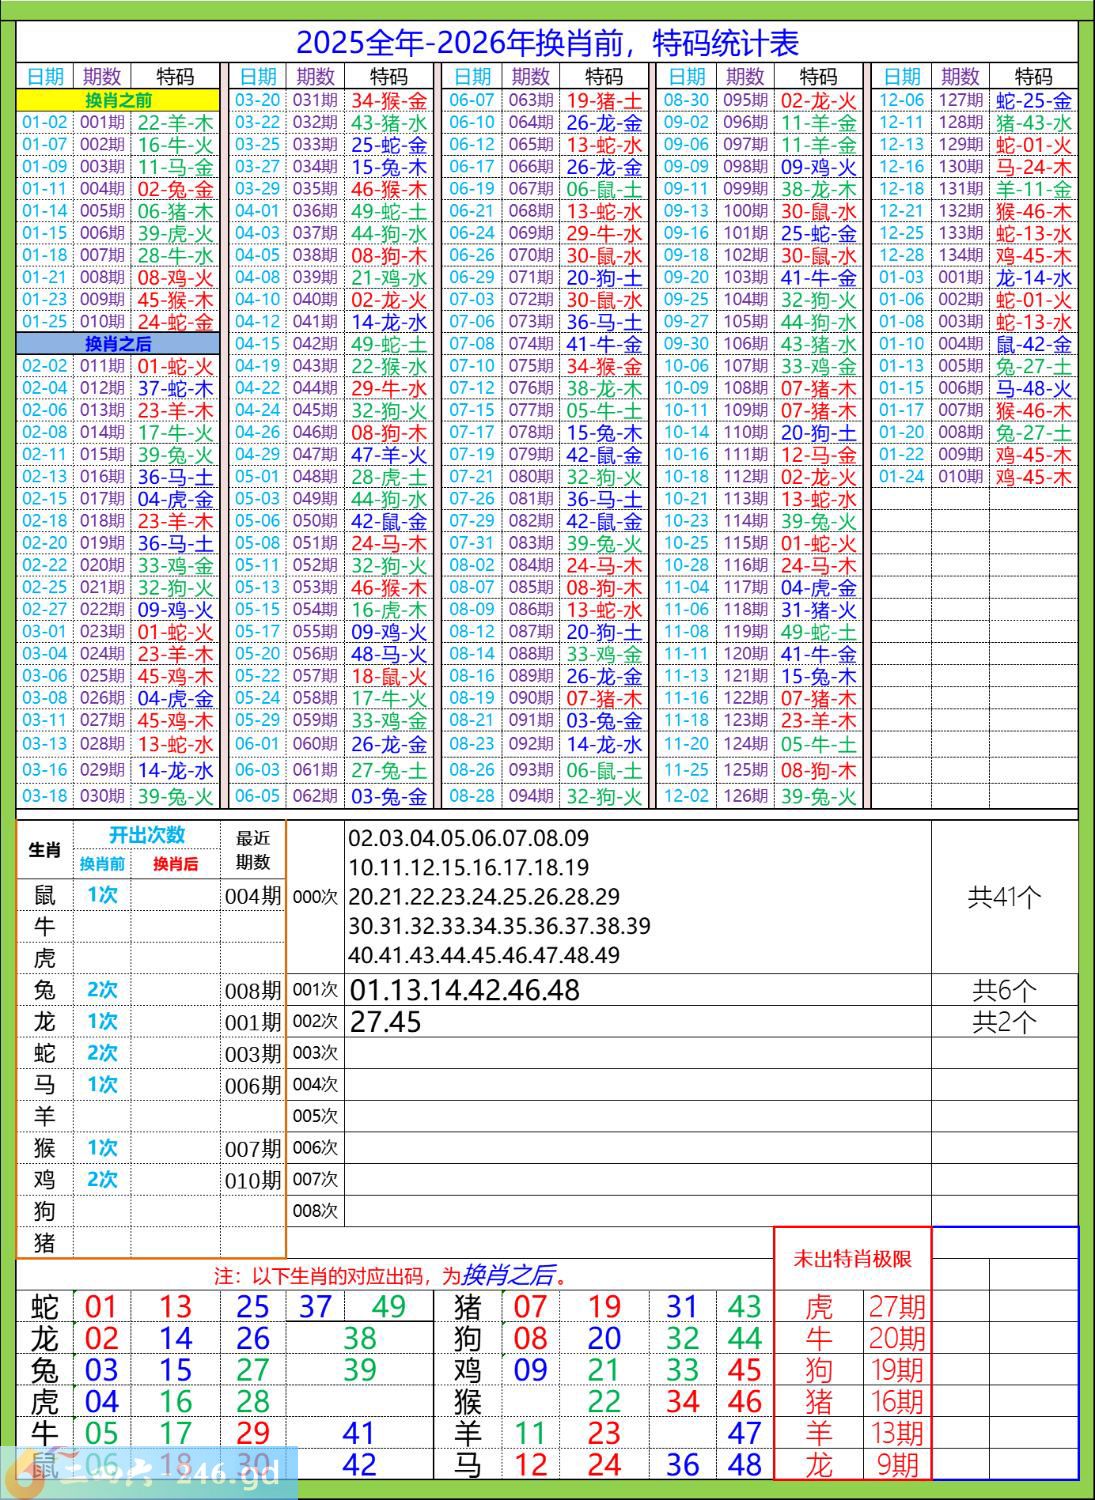Click the 共6个 total cell

tap(1004, 990)
